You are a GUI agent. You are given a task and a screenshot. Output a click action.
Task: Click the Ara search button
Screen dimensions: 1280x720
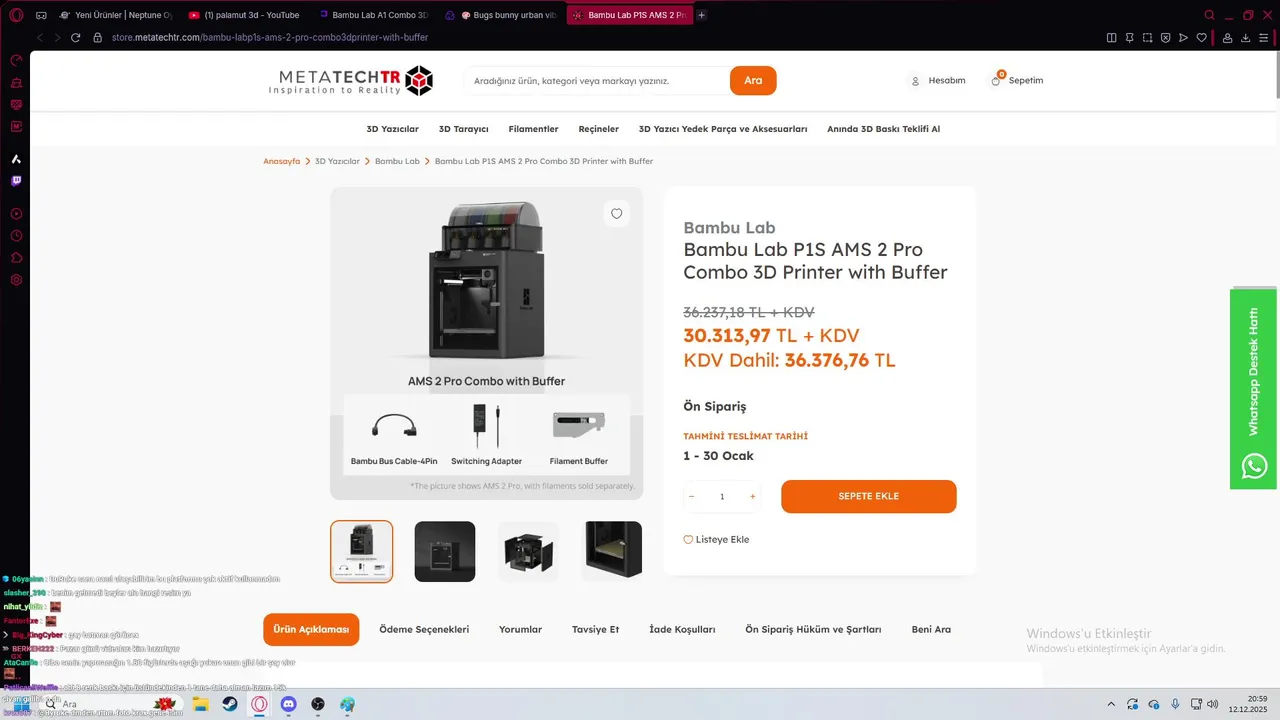click(x=753, y=80)
